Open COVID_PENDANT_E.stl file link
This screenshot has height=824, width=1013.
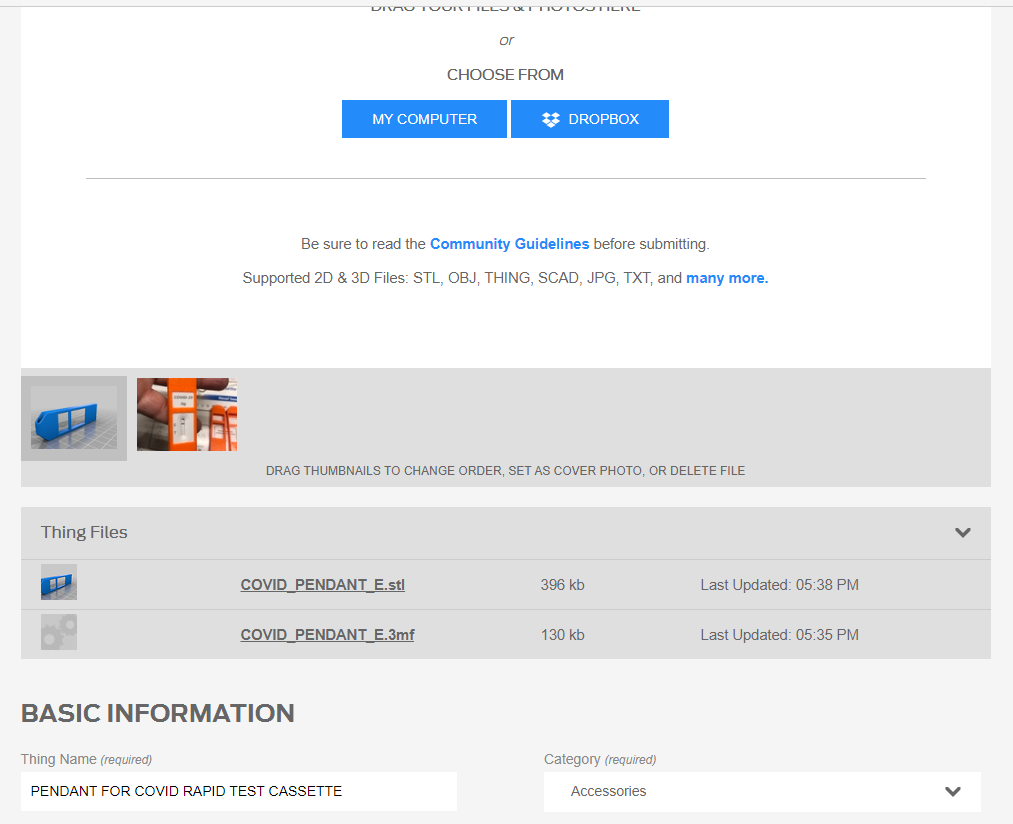322,585
